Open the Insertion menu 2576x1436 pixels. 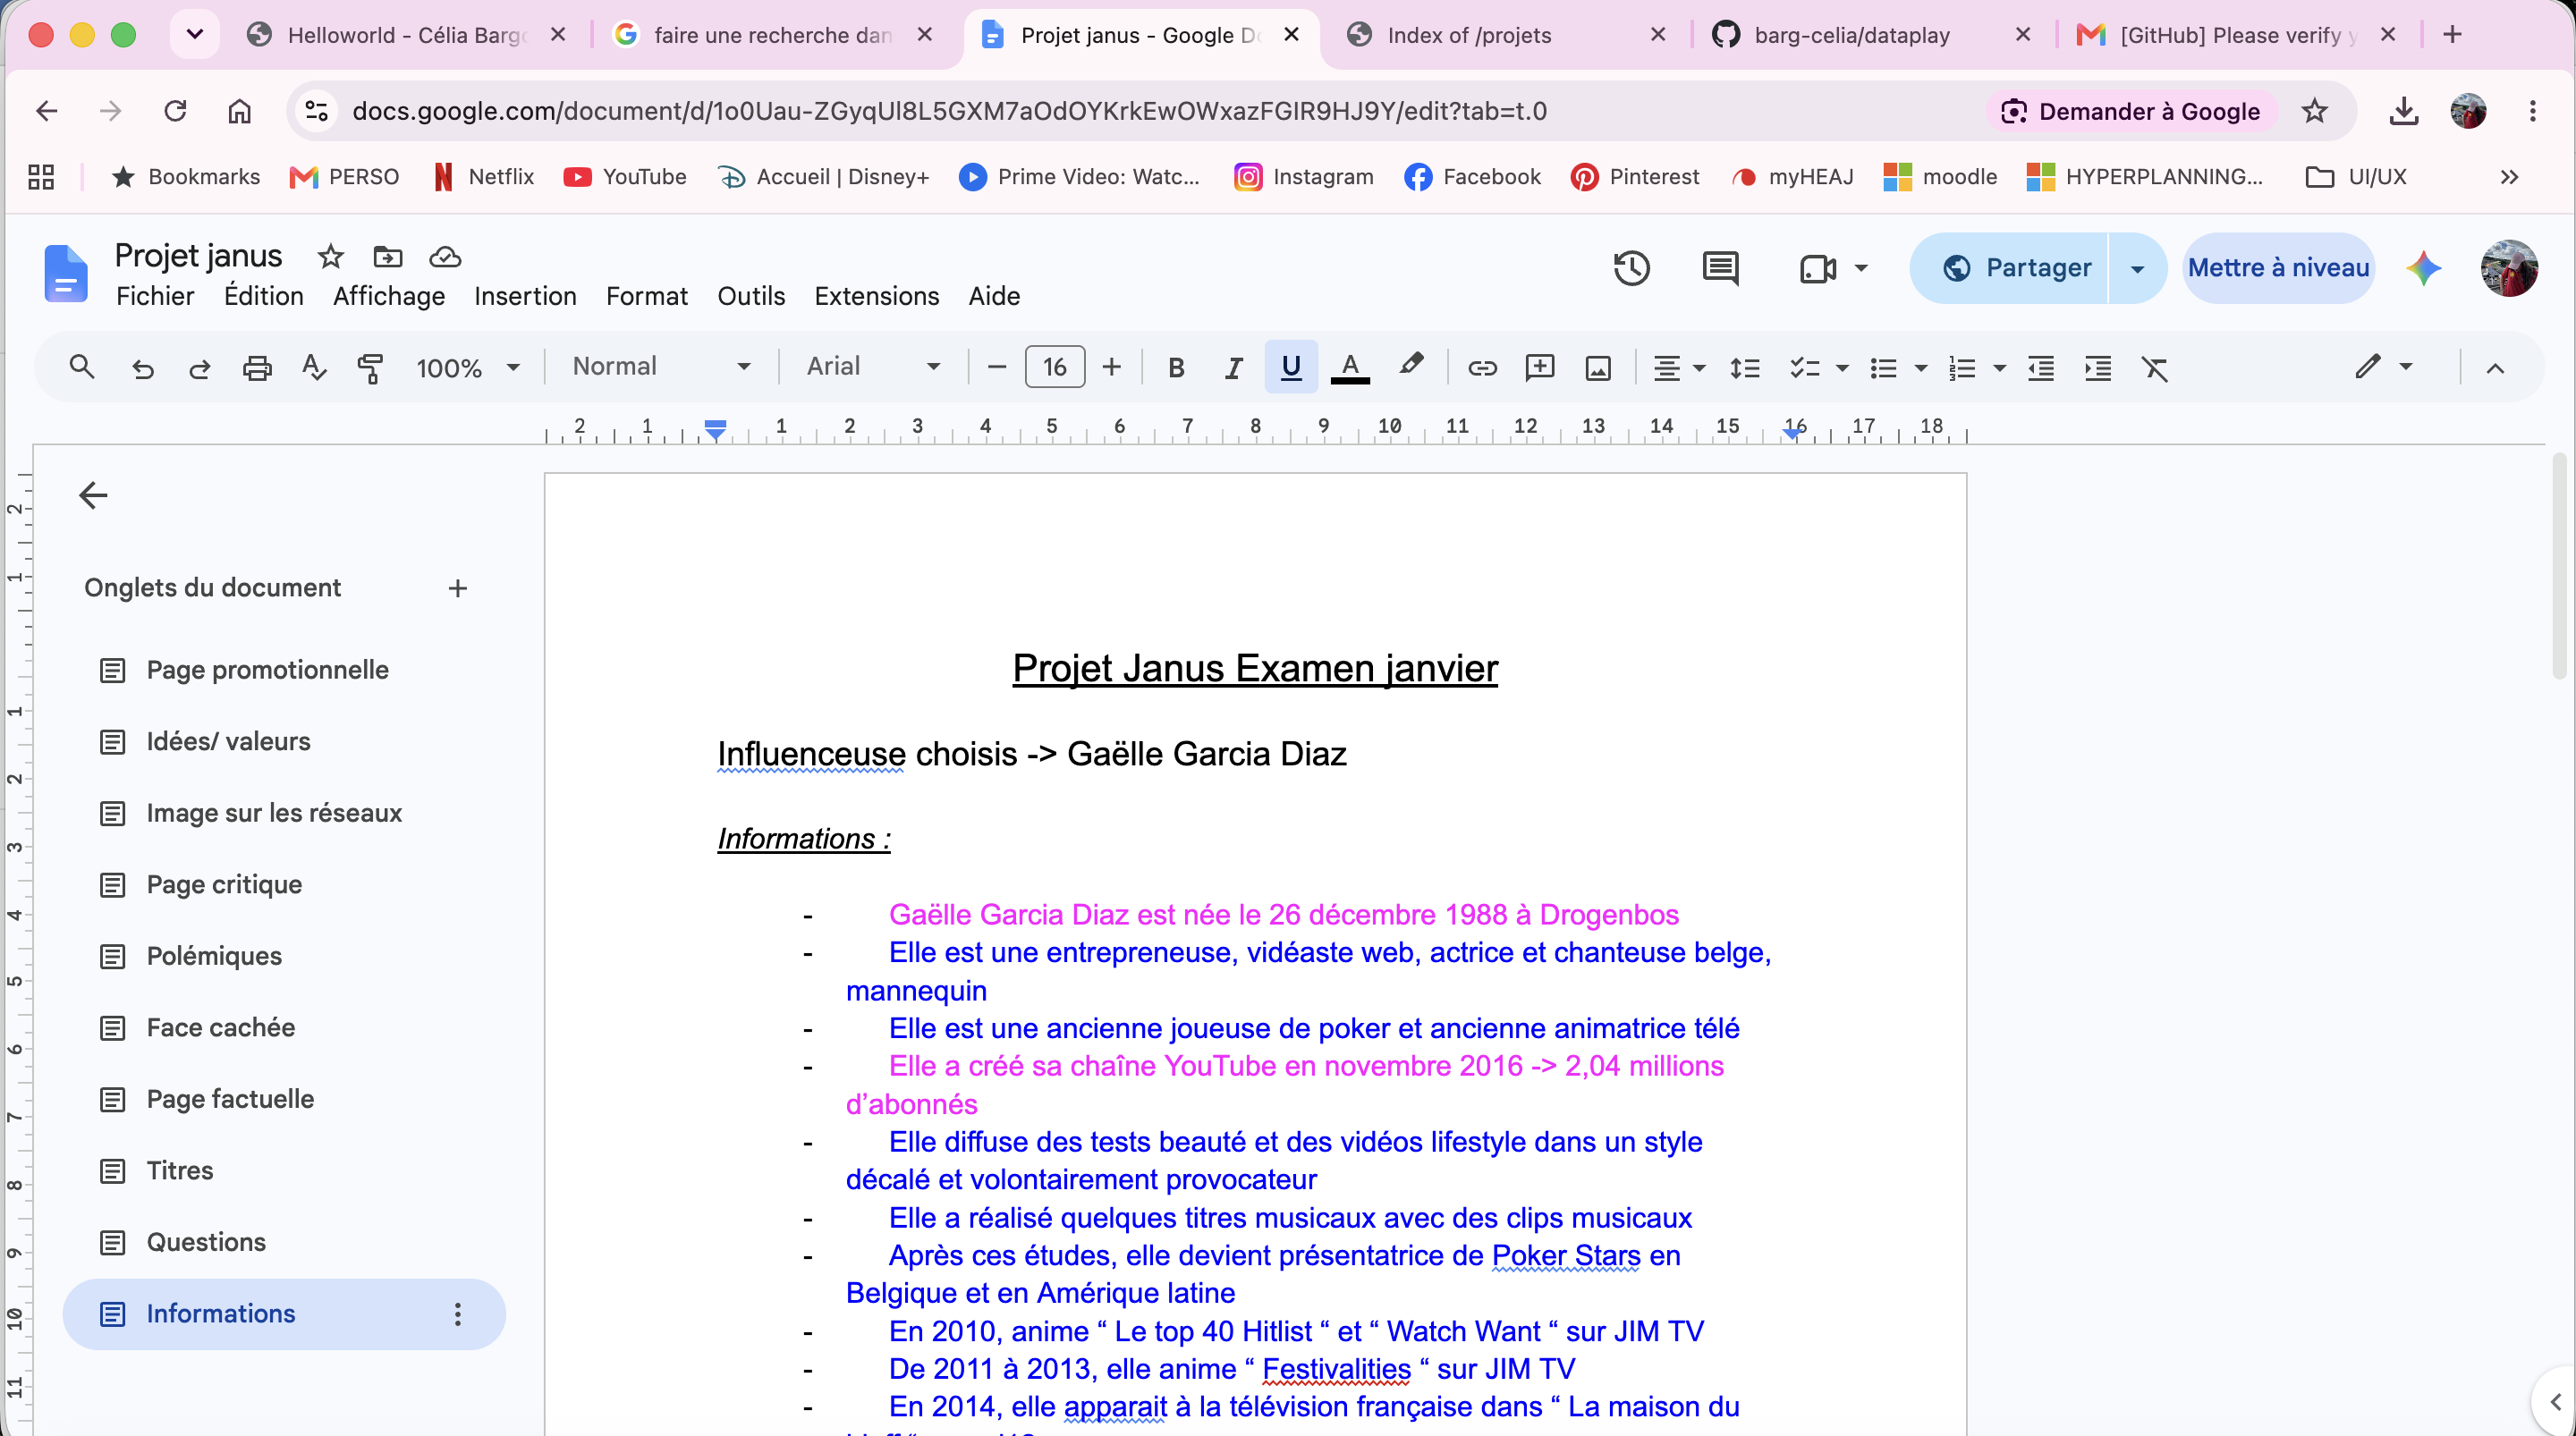pos(525,296)
